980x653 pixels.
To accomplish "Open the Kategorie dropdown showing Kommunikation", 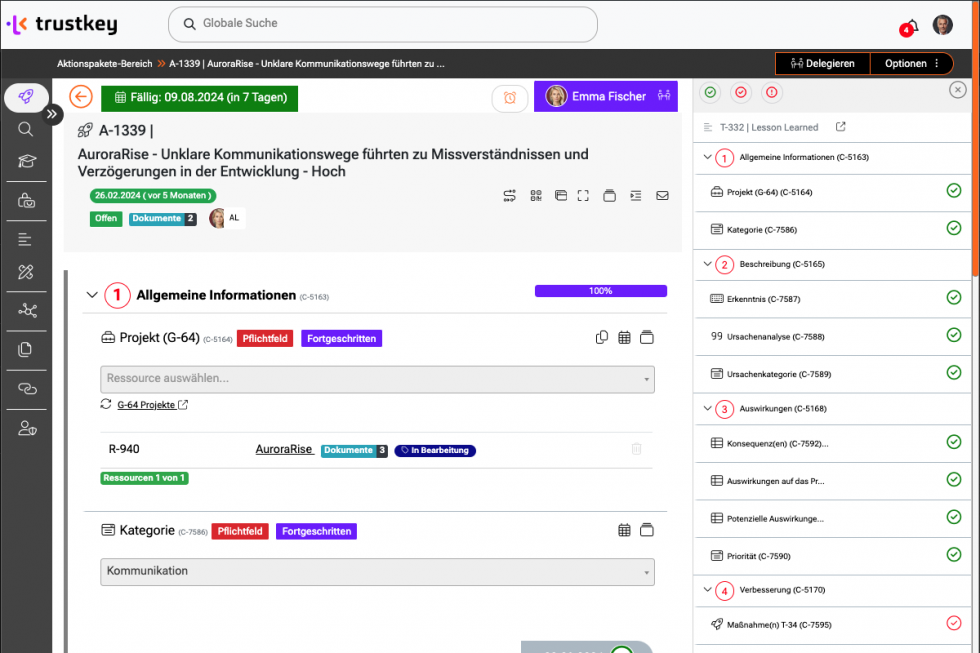I will point(377,570).
